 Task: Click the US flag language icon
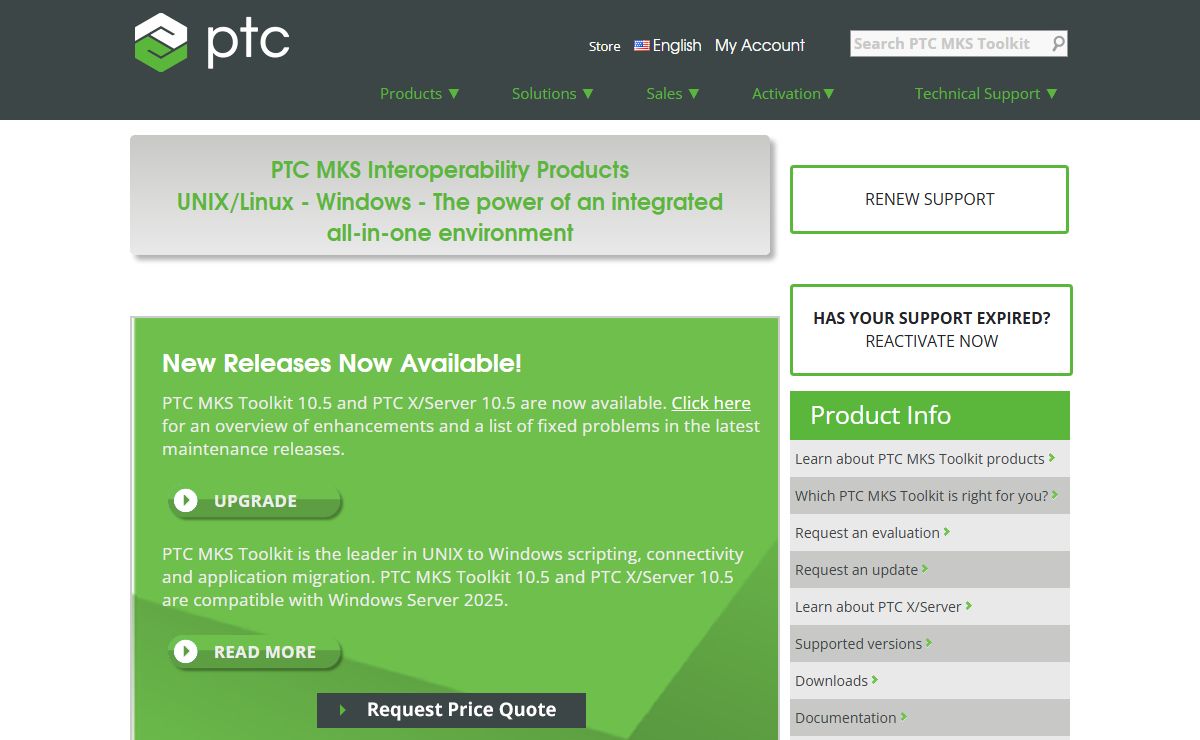(x=642, y=45)
